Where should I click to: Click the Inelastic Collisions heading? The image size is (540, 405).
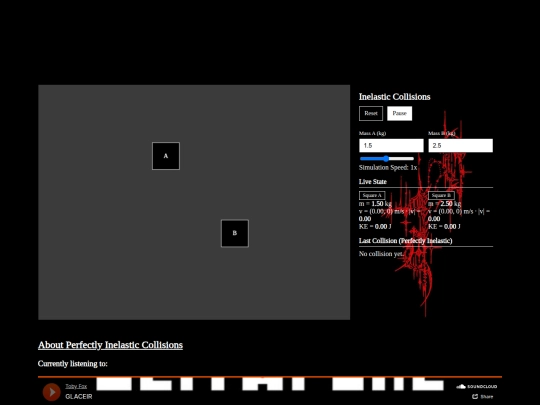point(394,97)
